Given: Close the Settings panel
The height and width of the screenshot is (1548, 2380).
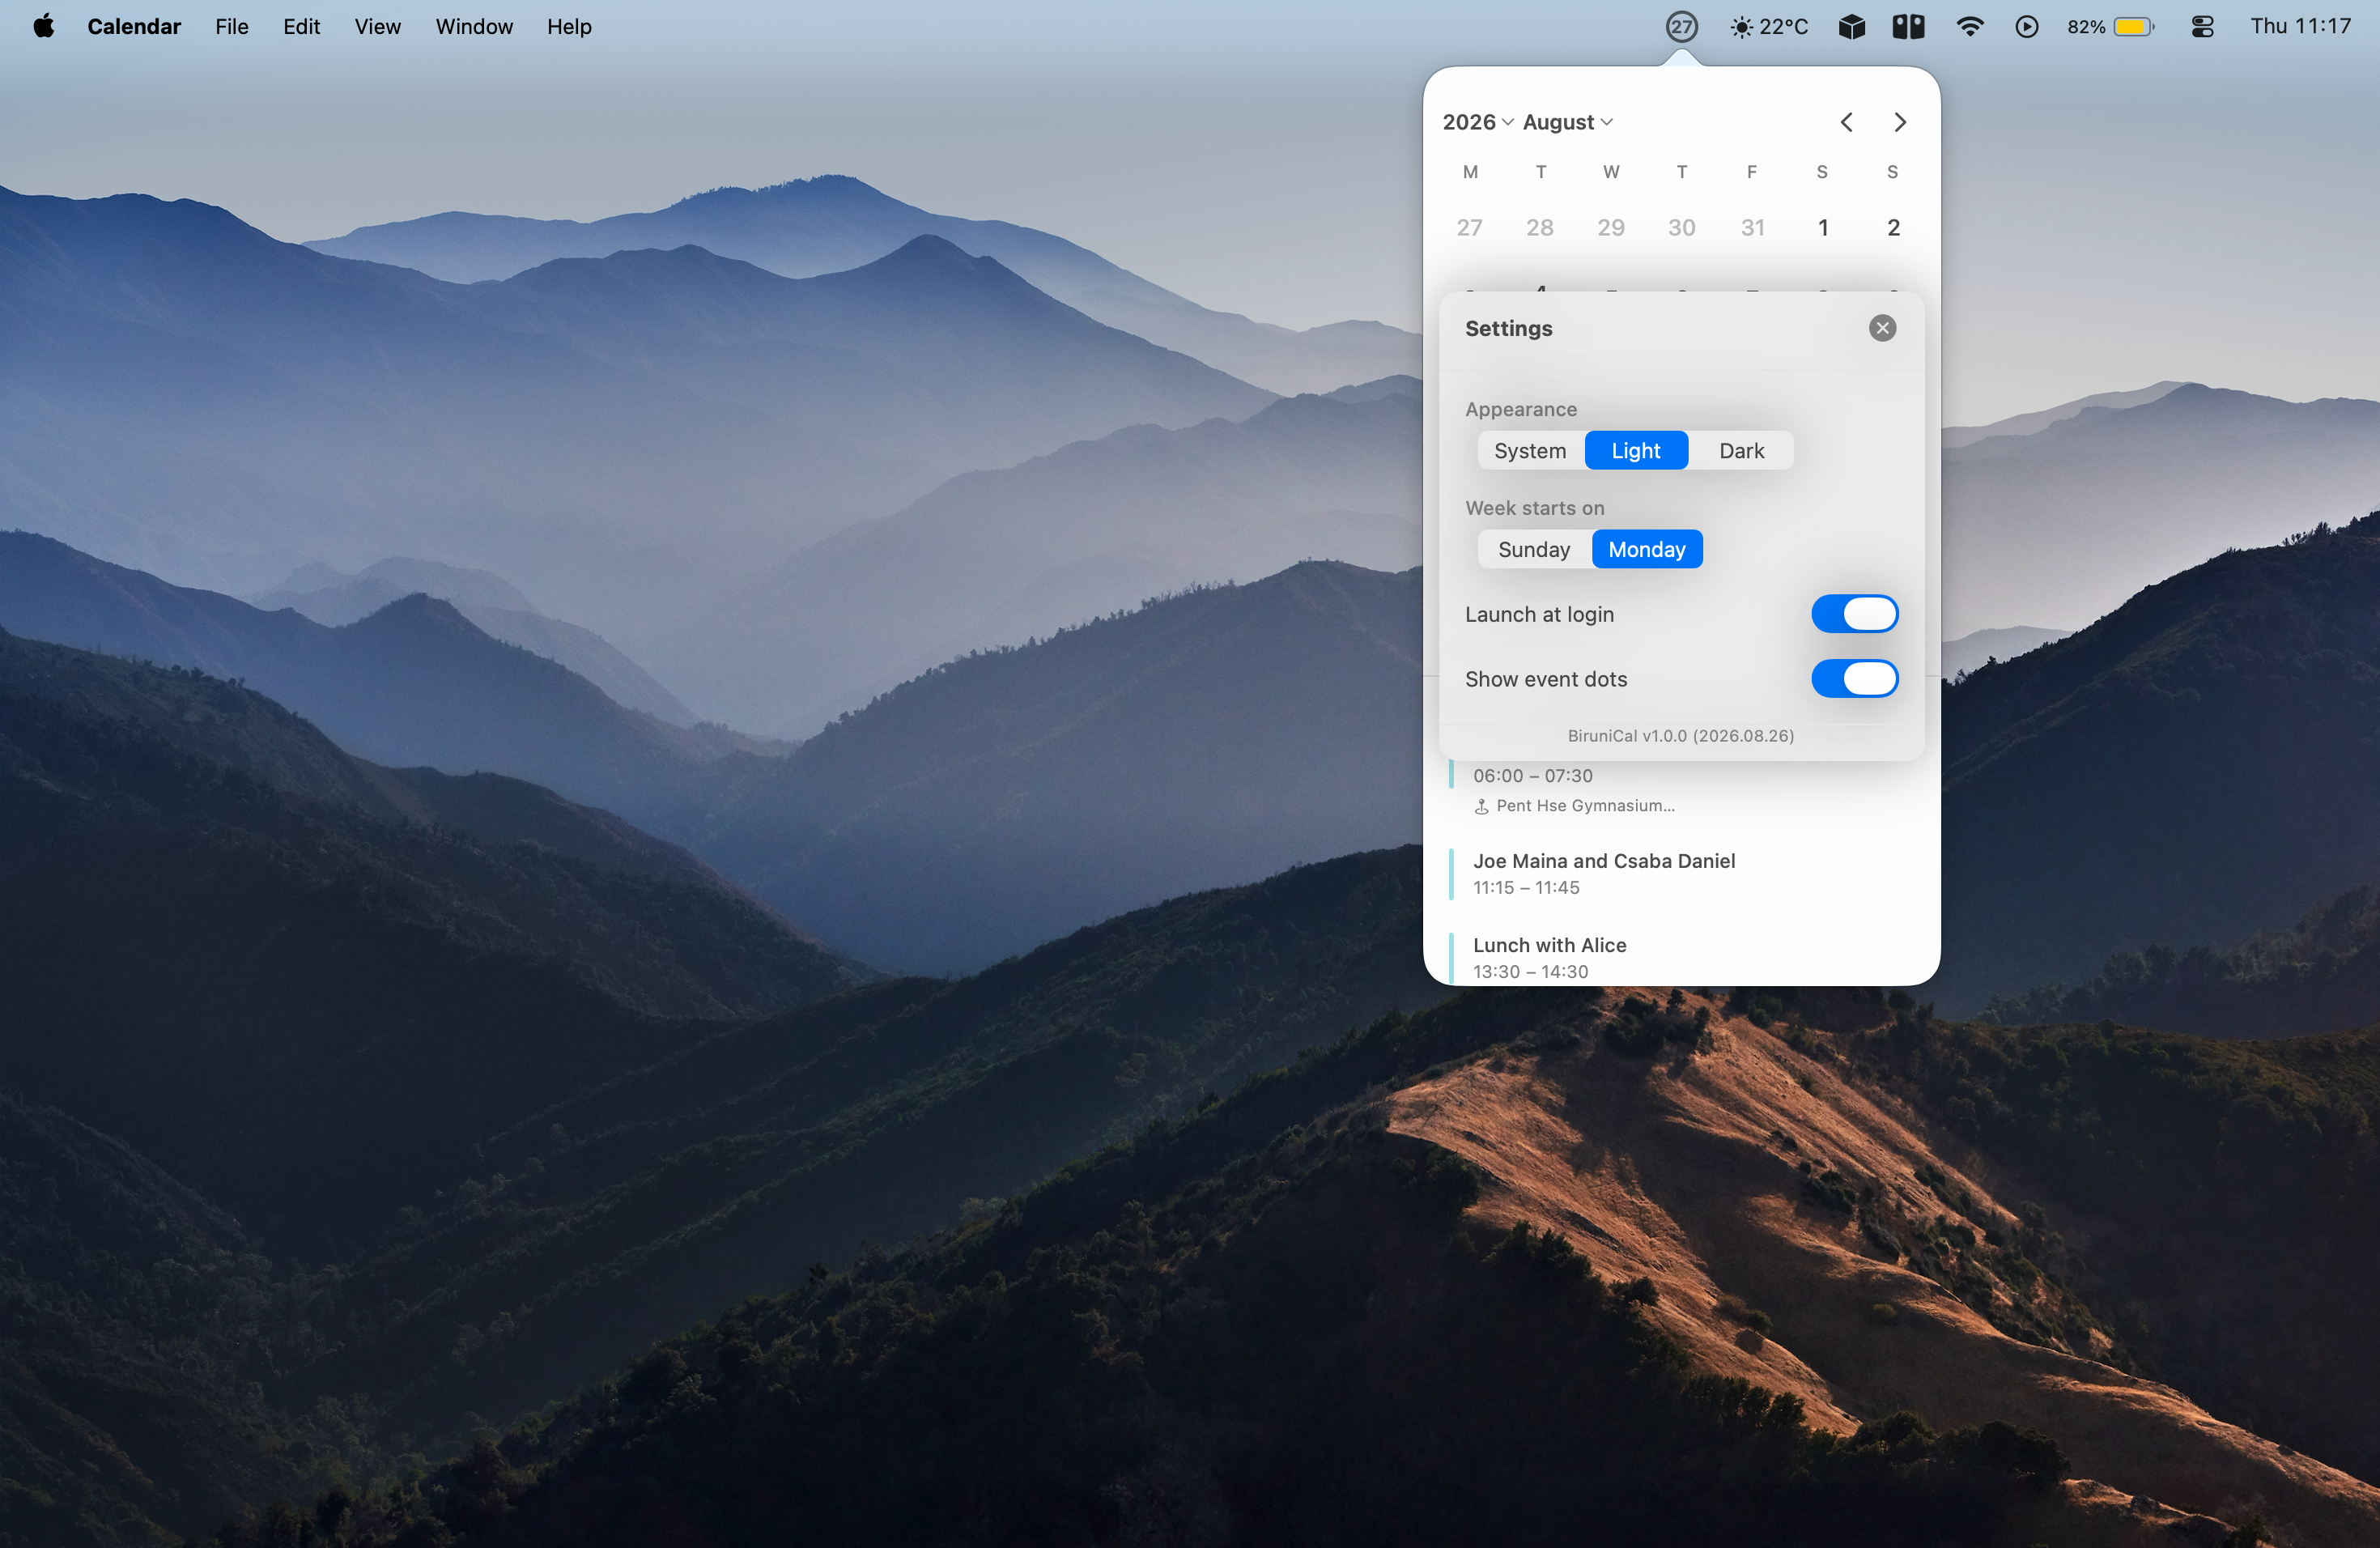Looking at the screenshot, I should tap(1882, 328).
